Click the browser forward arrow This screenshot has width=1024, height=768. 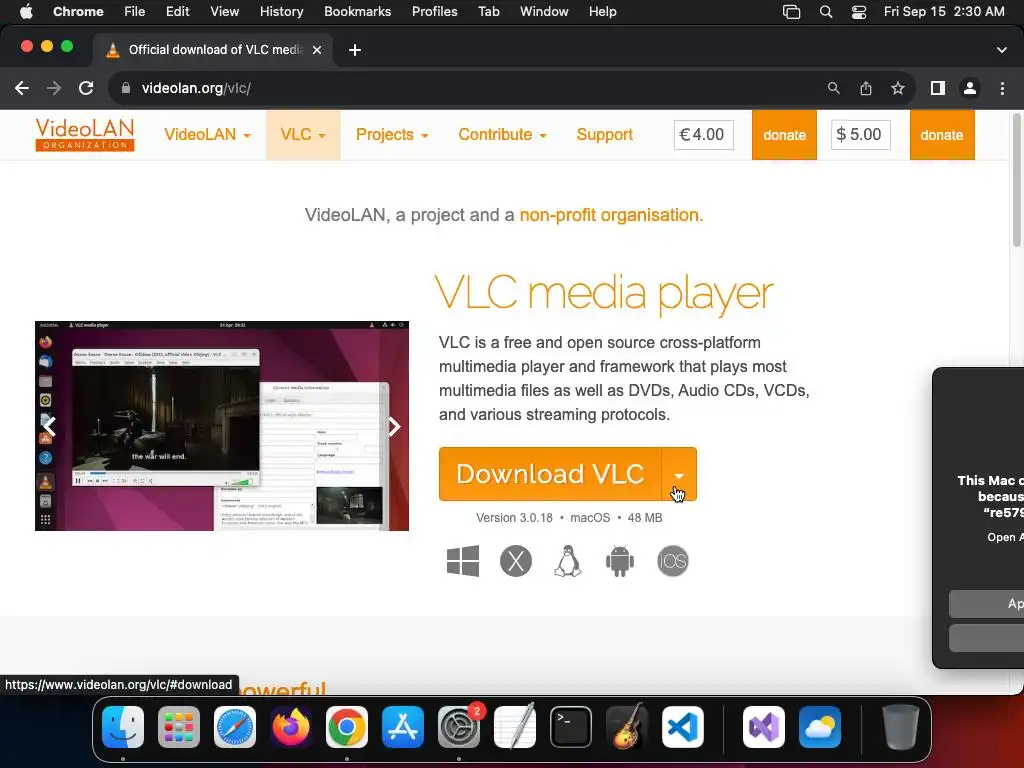54,88
